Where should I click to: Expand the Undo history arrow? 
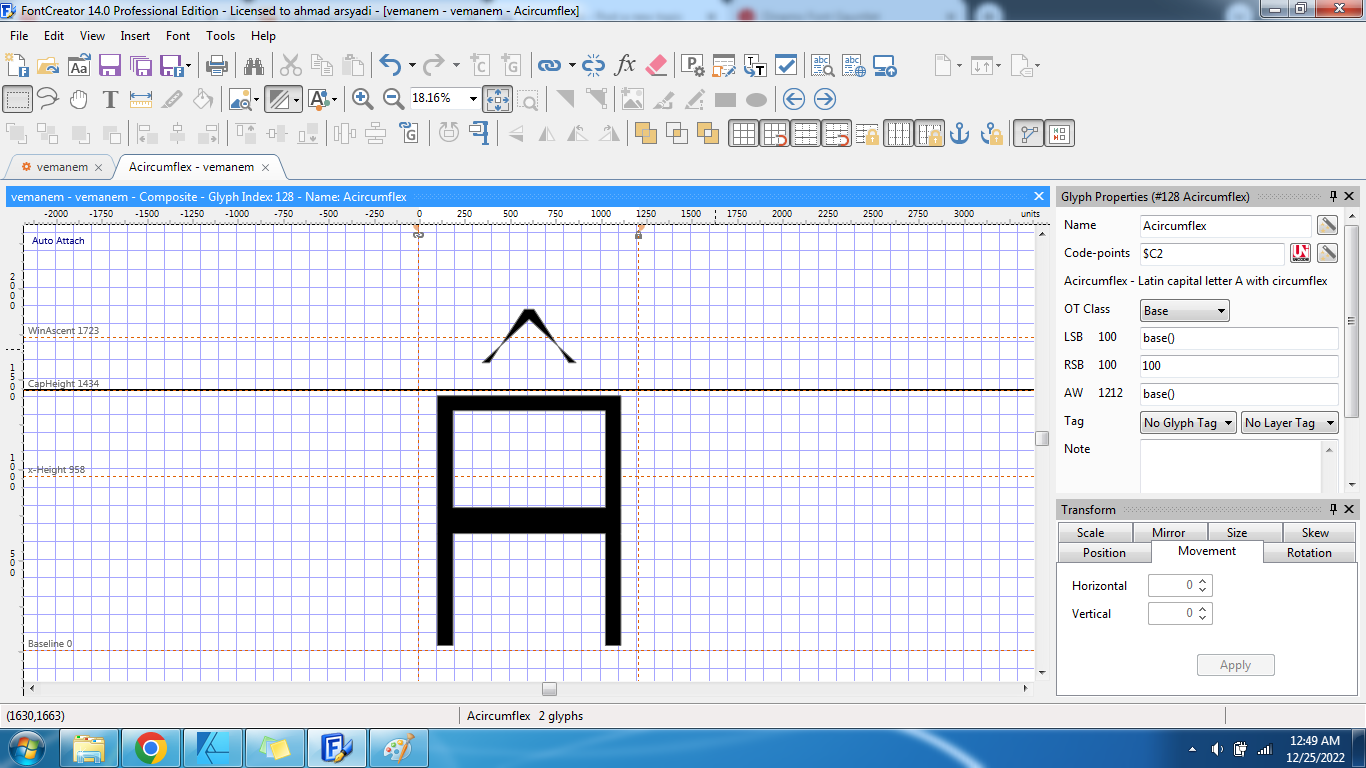click(x=412, y=66)
